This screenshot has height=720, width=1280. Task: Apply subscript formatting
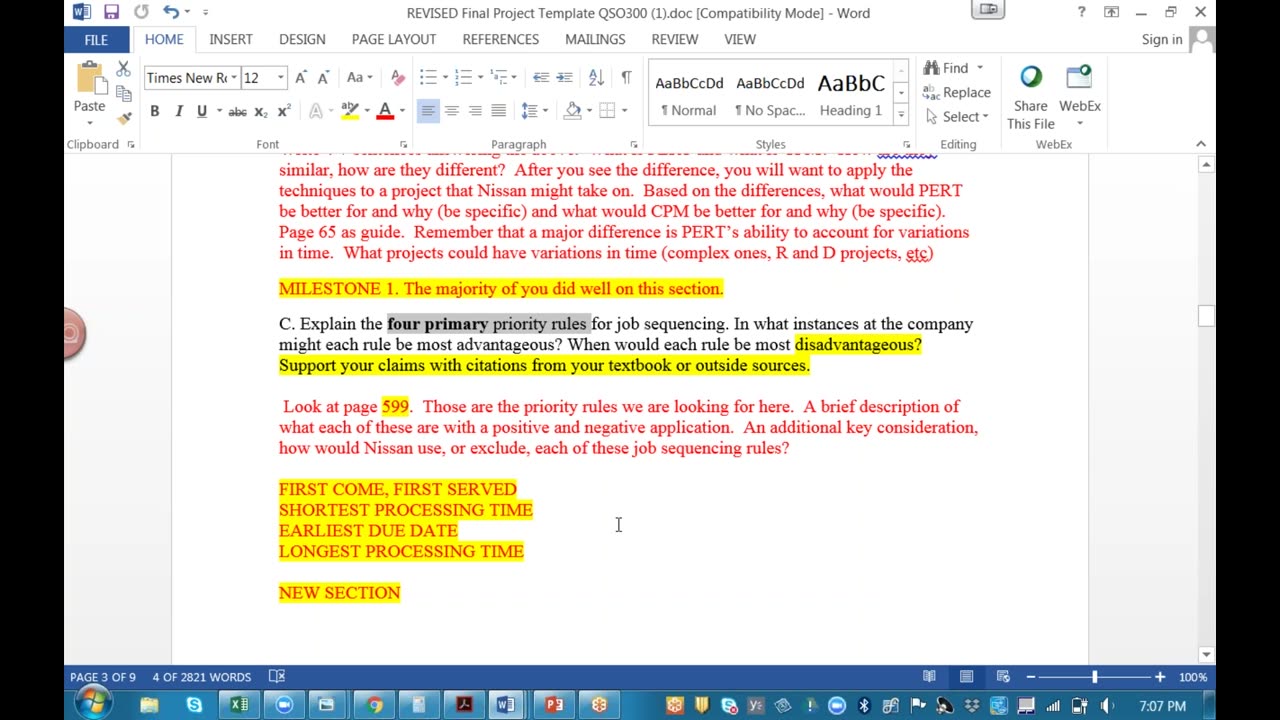pyautogui.click(x=260, y=111)
